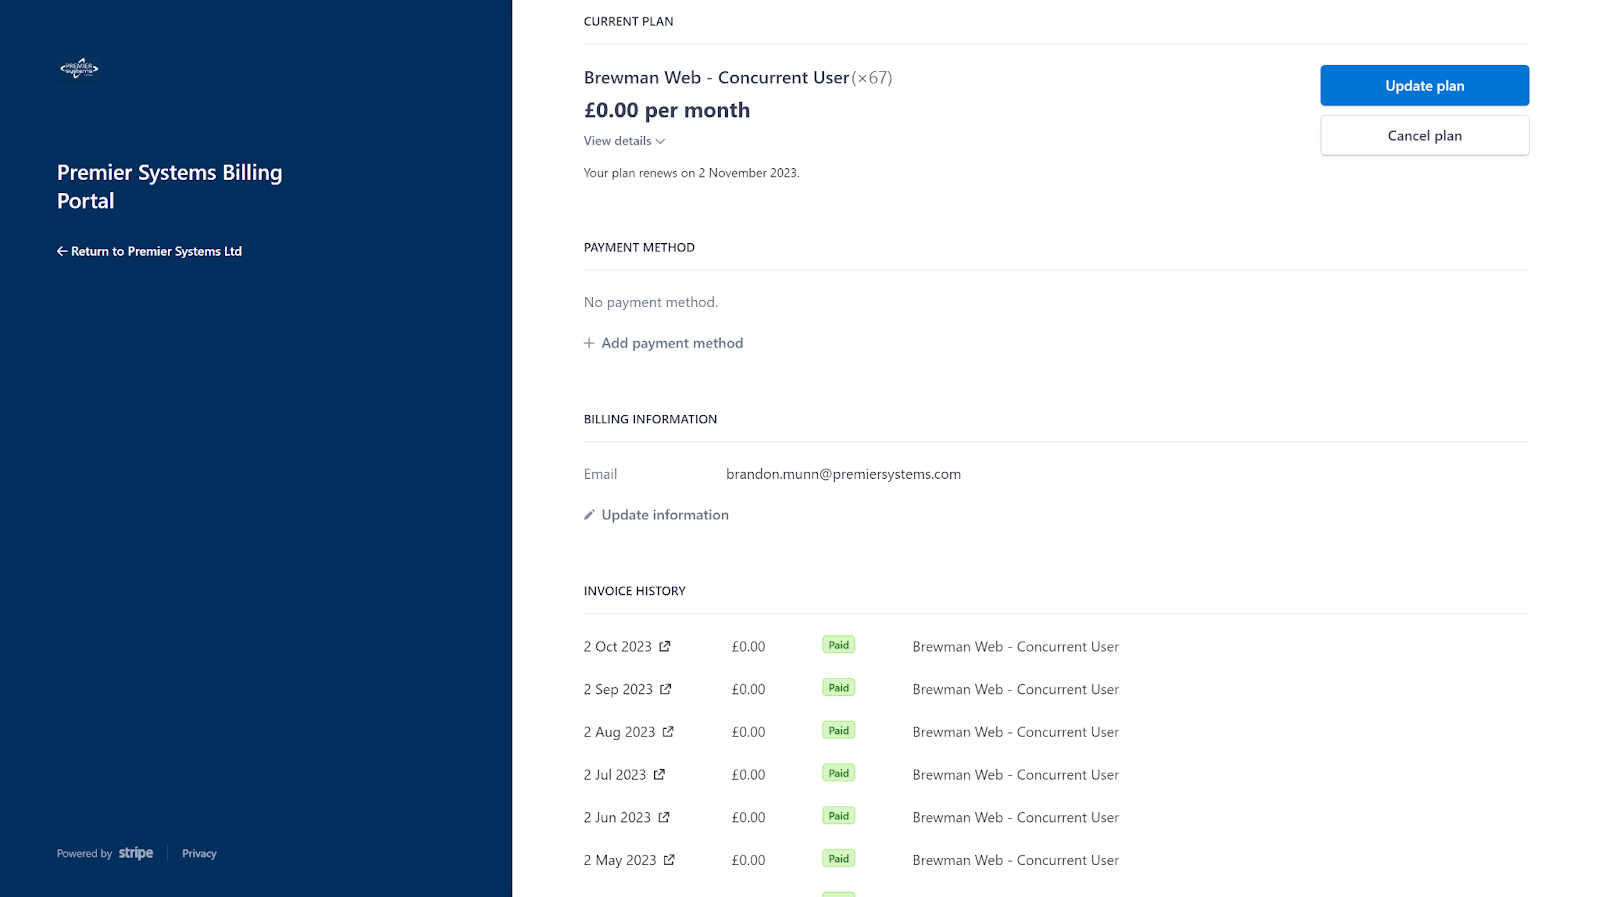1600x897 pixels.
Task: Click the BILLING INFORMATION section heading
Action: tap(650, 419)
